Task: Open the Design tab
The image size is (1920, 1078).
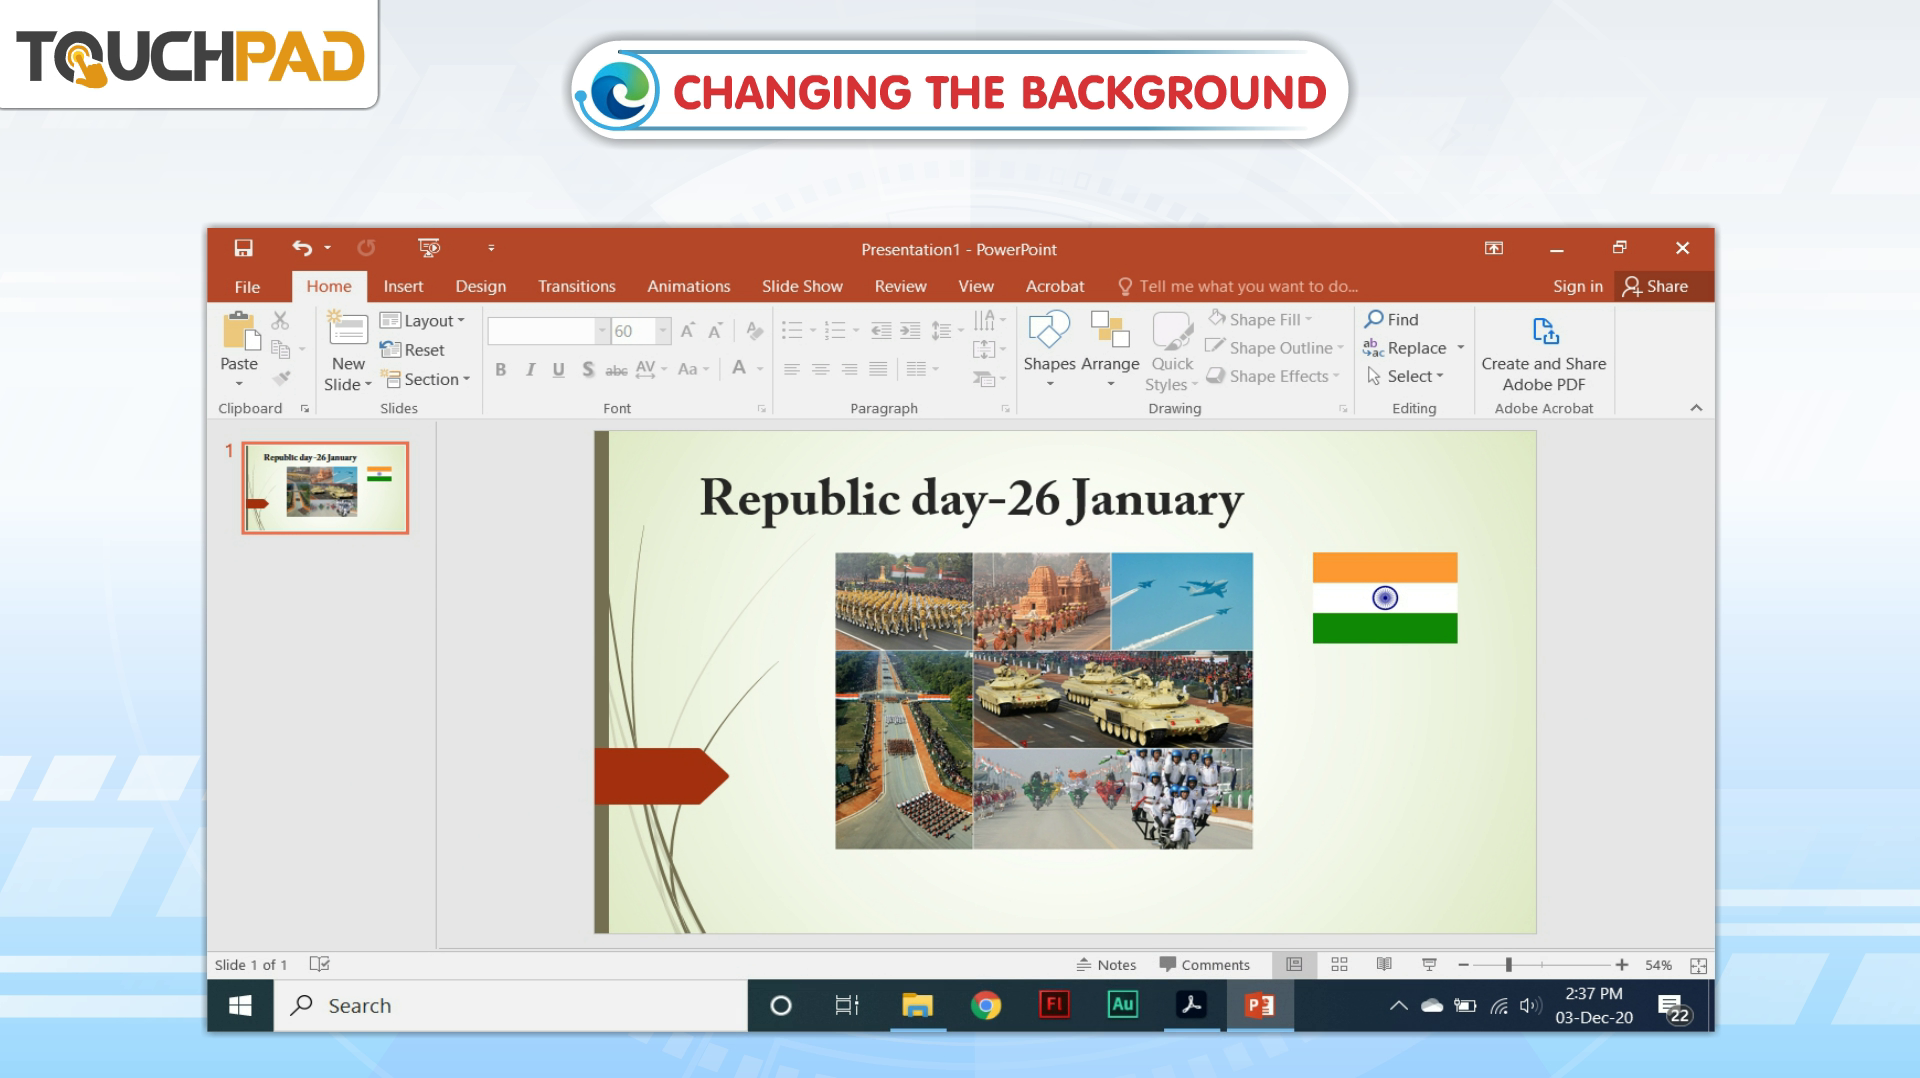Action: 480,286
